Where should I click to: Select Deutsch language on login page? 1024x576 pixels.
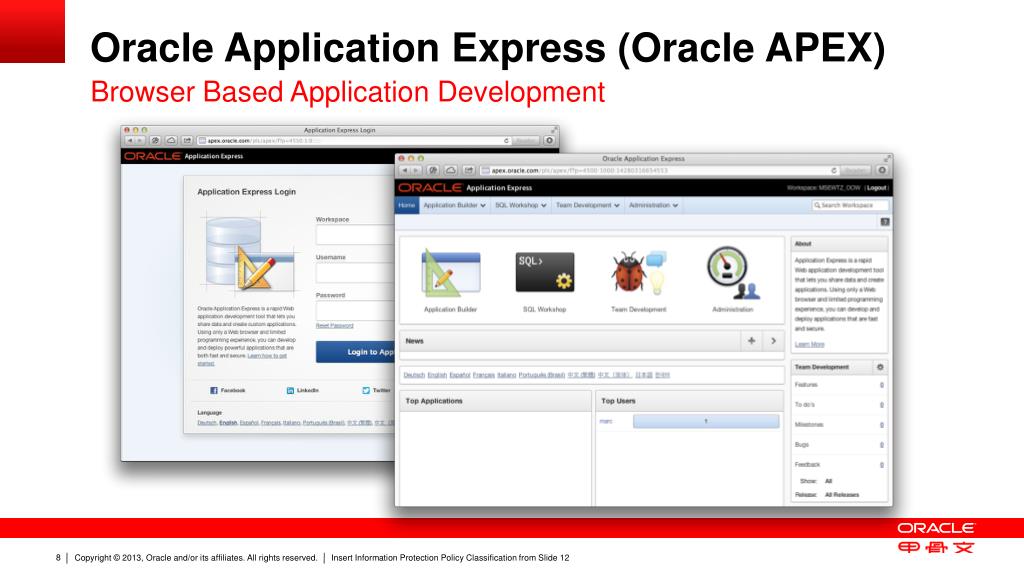(207, 423)
